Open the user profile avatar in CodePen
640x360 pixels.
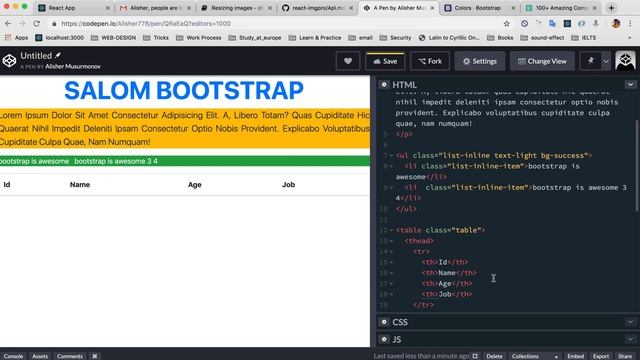pos(625,61)
